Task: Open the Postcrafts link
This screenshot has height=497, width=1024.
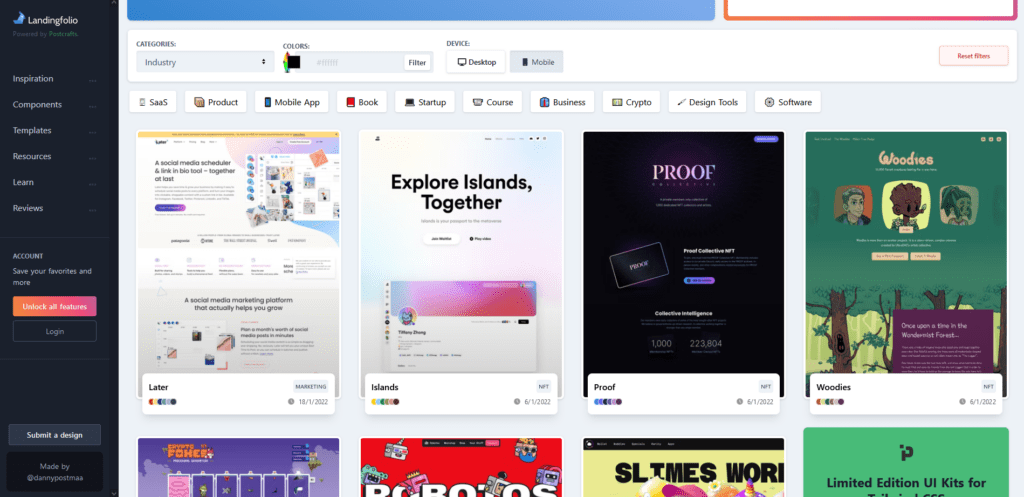Action: click(63, 33)
